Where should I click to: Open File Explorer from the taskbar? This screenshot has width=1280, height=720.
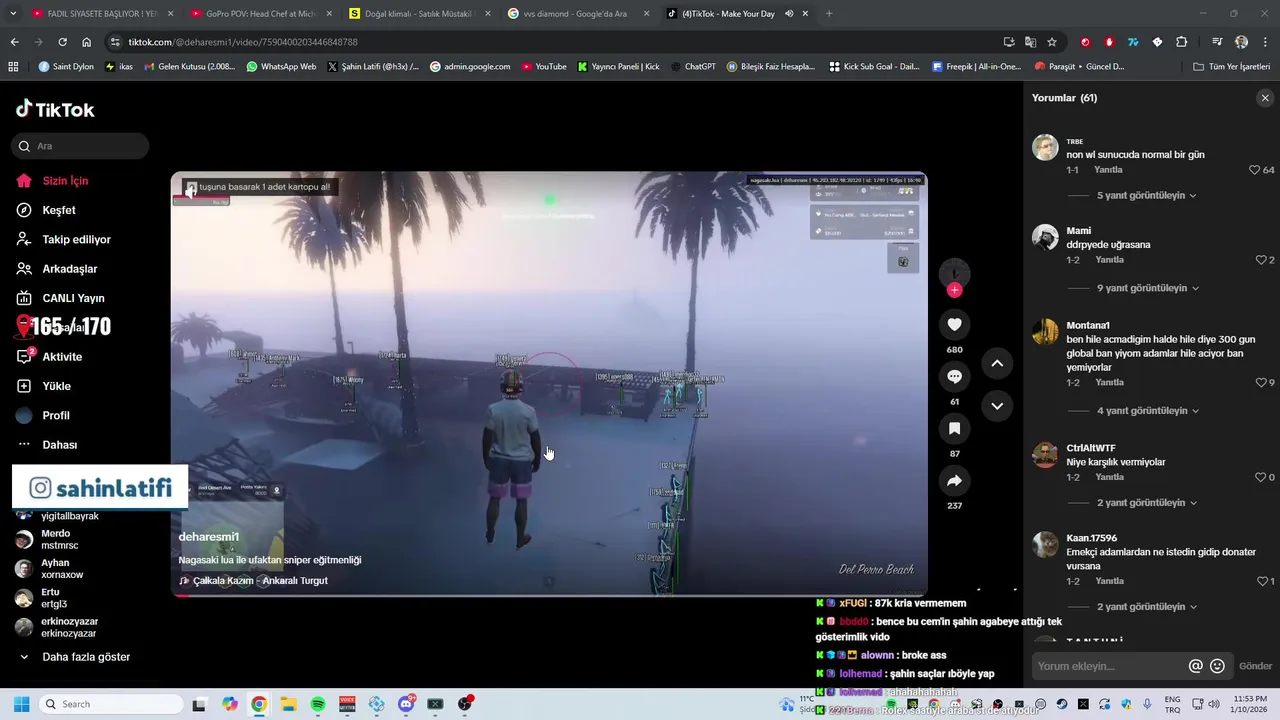(x=288, y=704)
